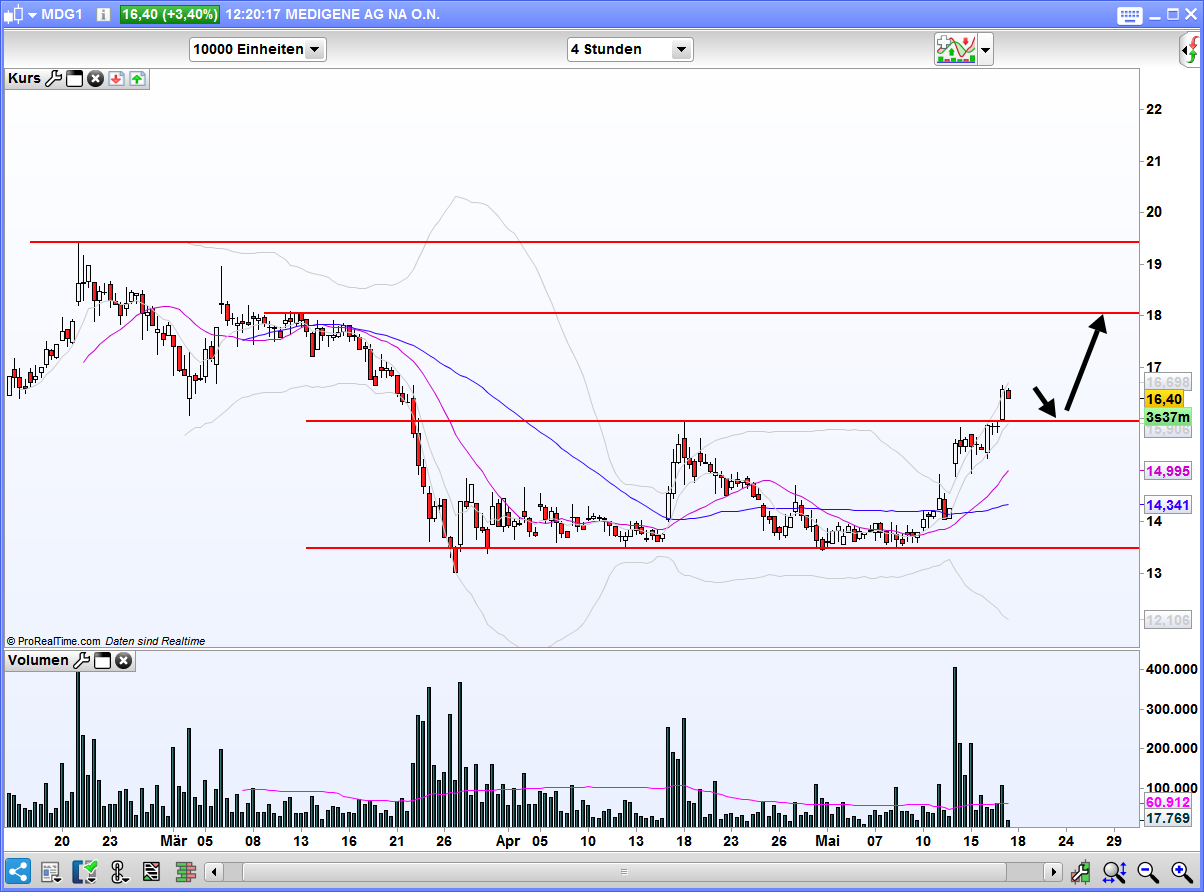The height and width of the screenshot is (892, 1204).
Task: Click the horizontal/vertical zoom adjust magnifier
Action: (1115, 871)
